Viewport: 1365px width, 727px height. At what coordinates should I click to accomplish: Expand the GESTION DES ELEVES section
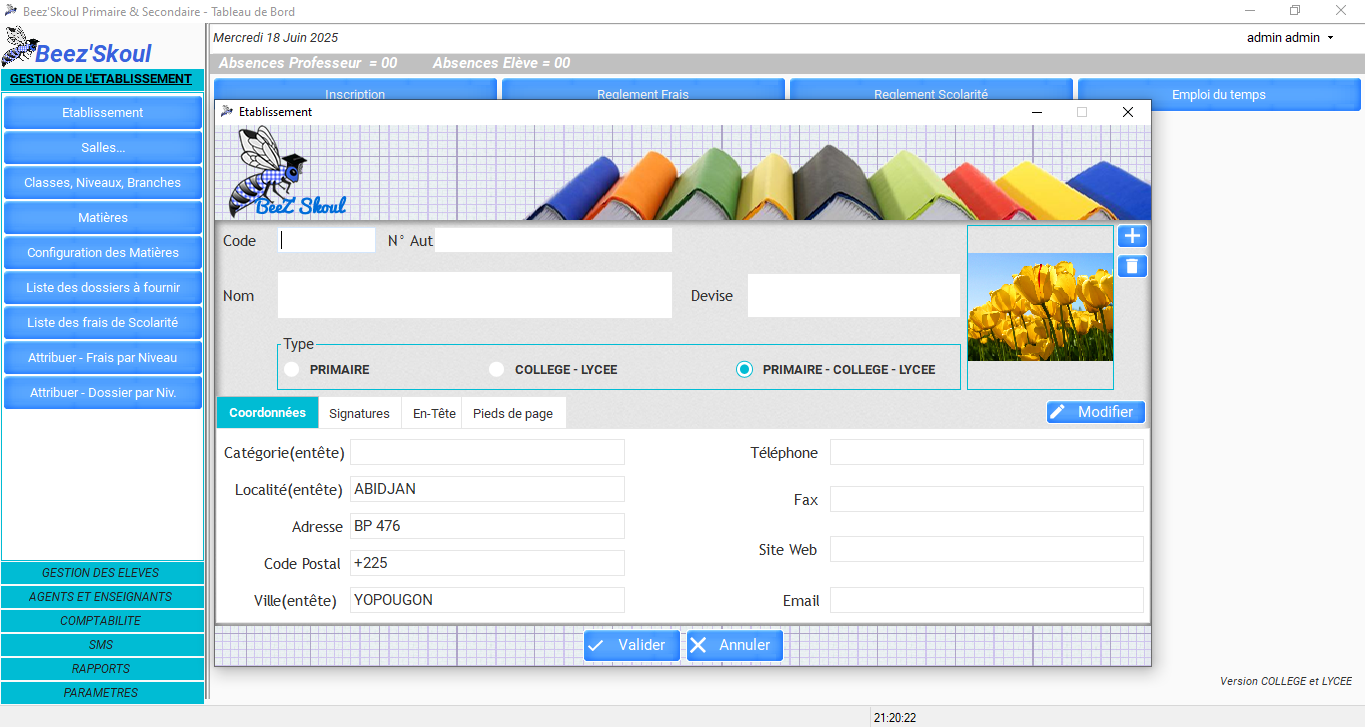[101, 573]
